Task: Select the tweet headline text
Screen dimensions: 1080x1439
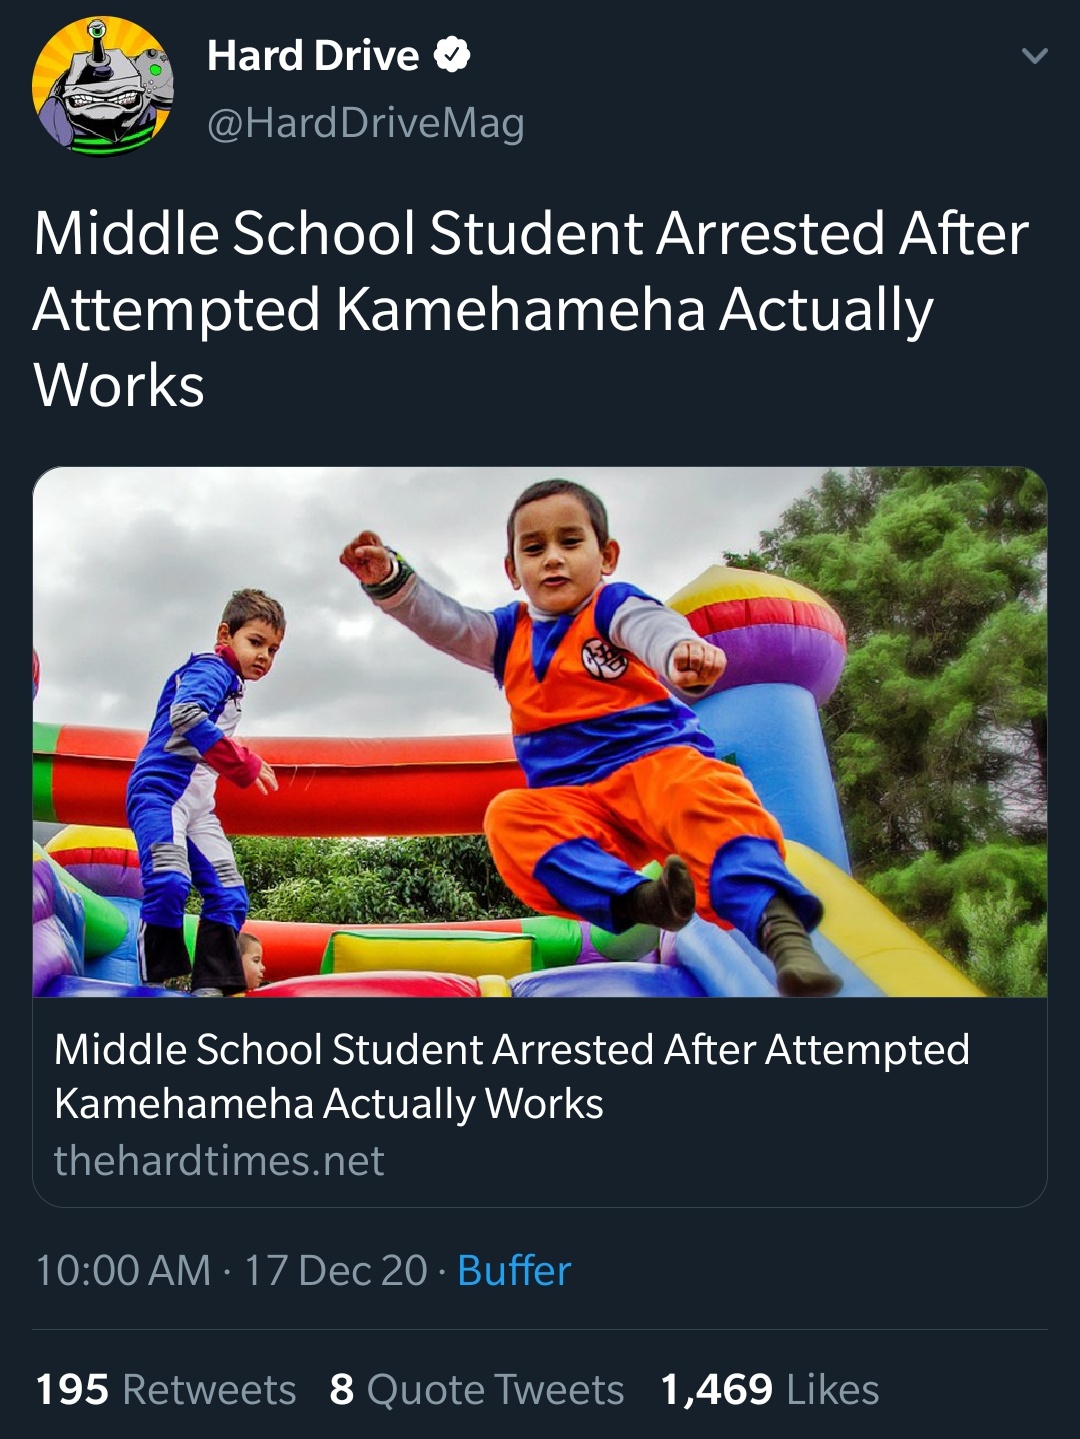Action: pos(531,309)
